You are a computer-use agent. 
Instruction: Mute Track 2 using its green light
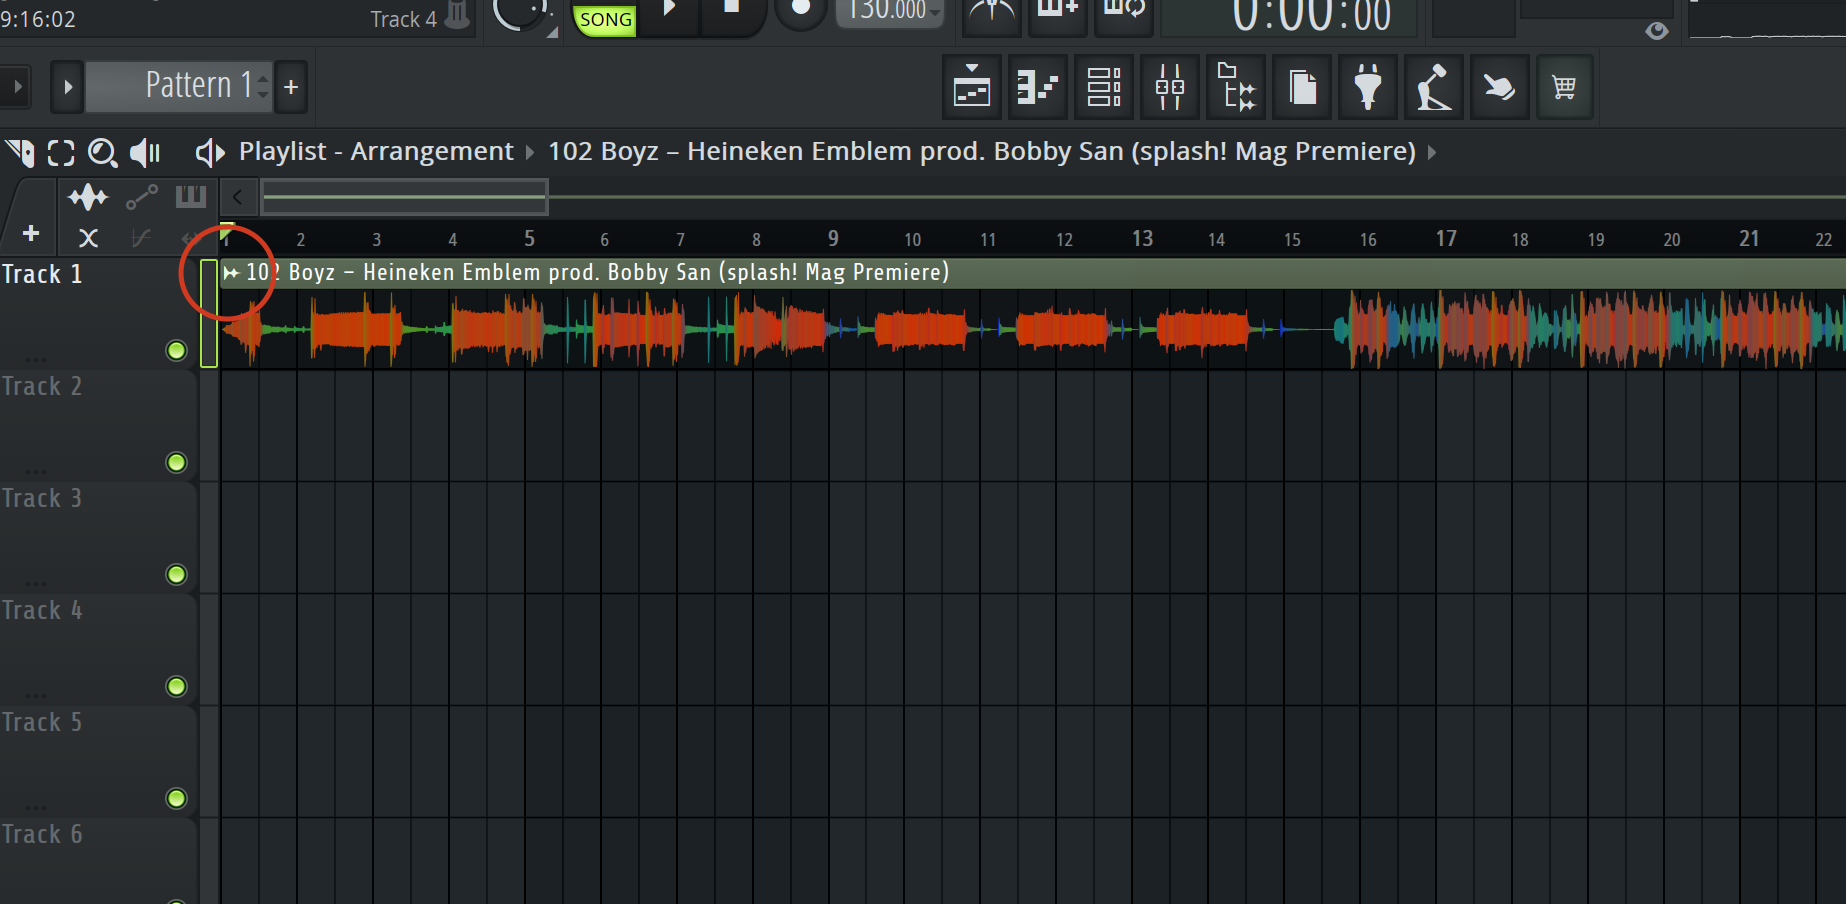point(176,462)
